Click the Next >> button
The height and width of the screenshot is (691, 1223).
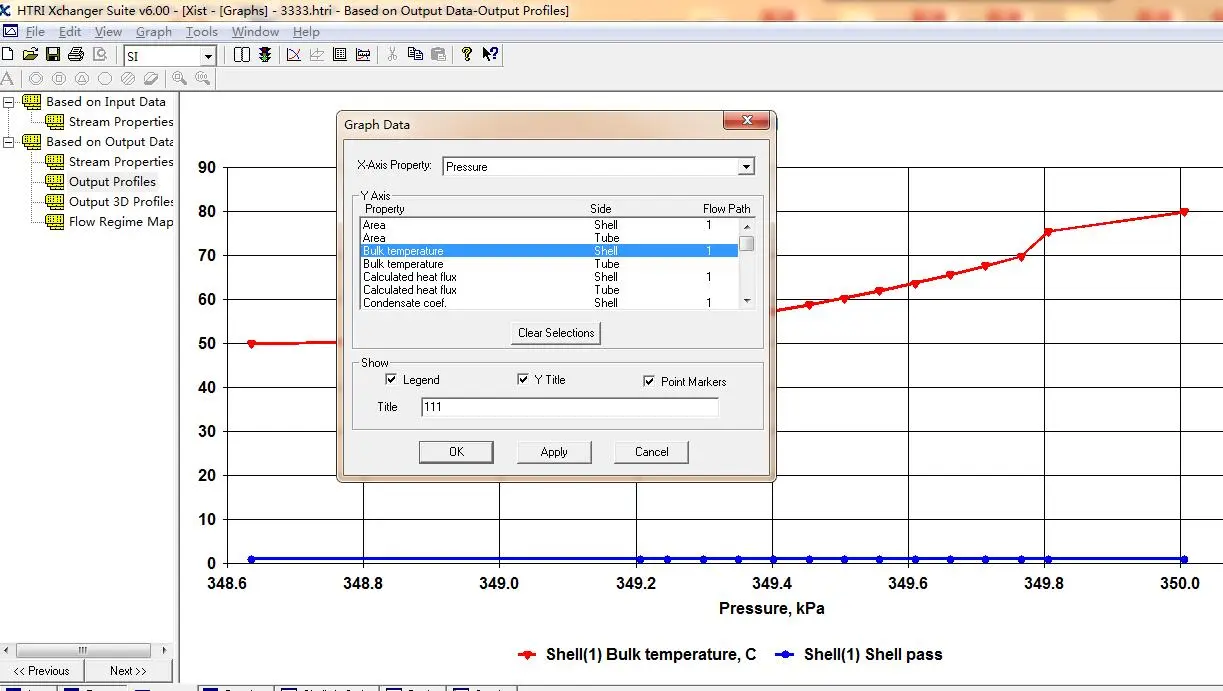128,671
